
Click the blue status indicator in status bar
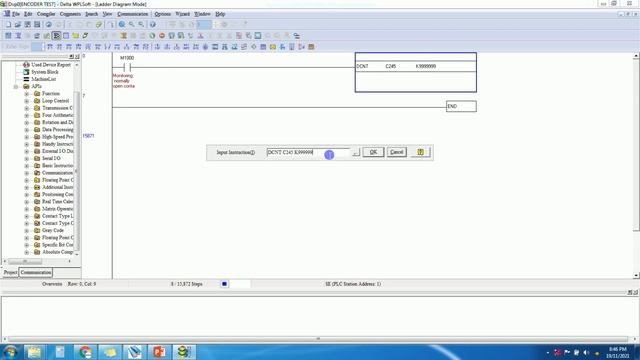(224, 284)
